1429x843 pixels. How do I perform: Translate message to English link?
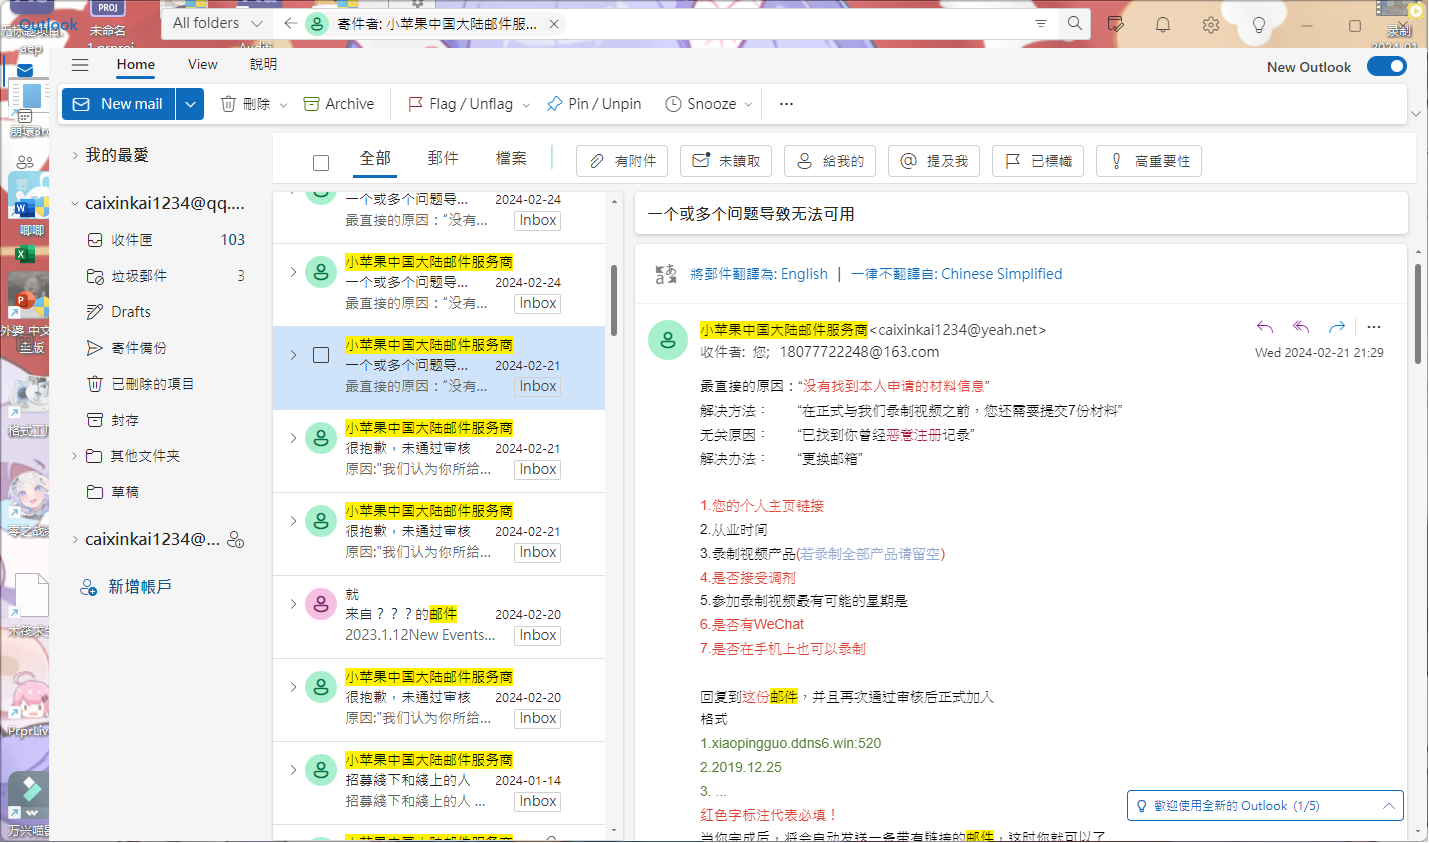(x=759, y=274)
